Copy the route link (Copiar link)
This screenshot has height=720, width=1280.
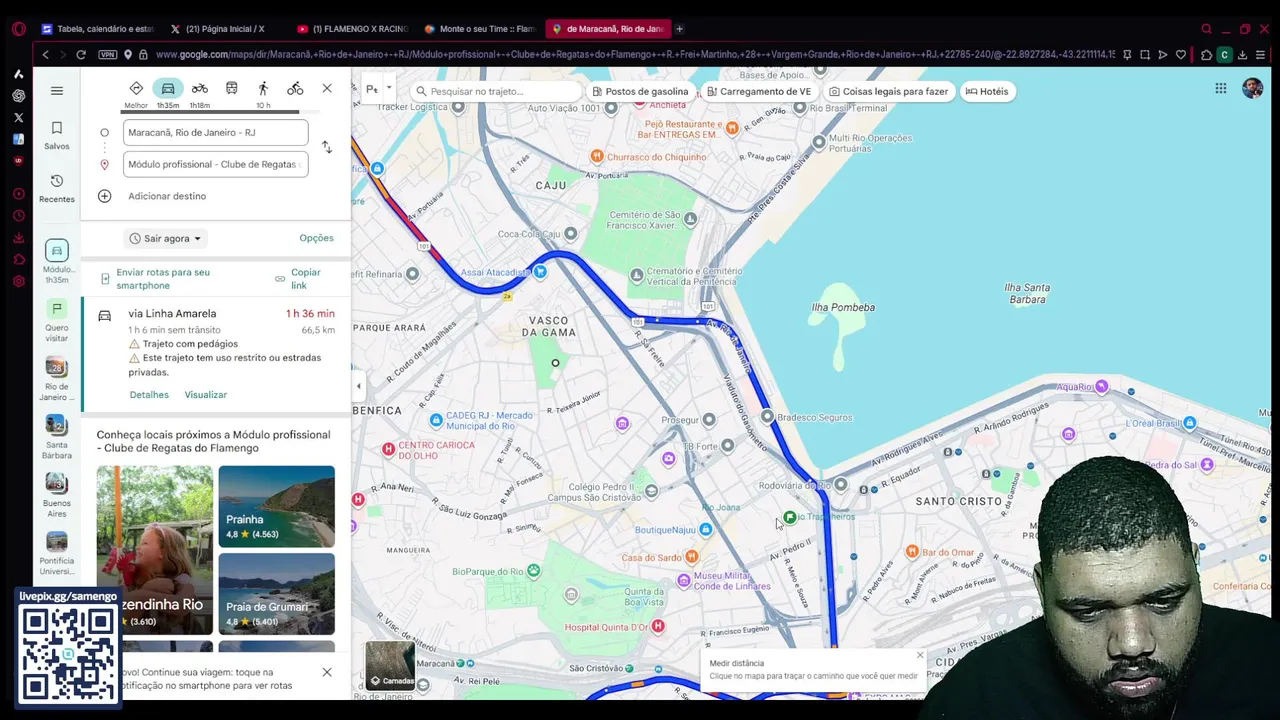click(305, 279)
